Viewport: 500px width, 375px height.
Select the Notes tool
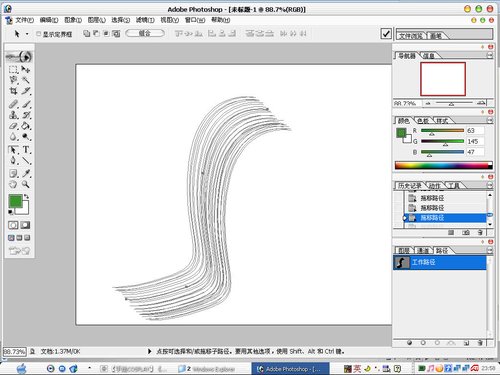click(x=13, y=173)
